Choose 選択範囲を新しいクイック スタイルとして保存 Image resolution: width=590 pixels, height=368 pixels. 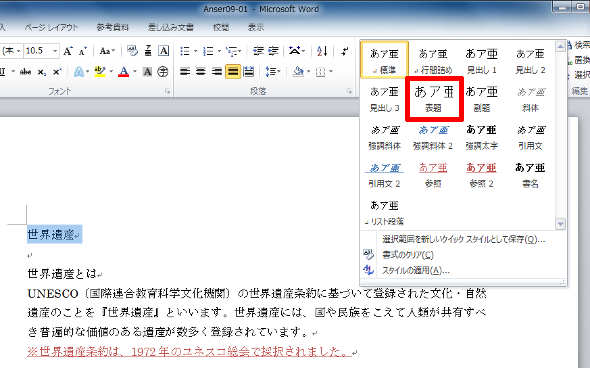[464, 239]
